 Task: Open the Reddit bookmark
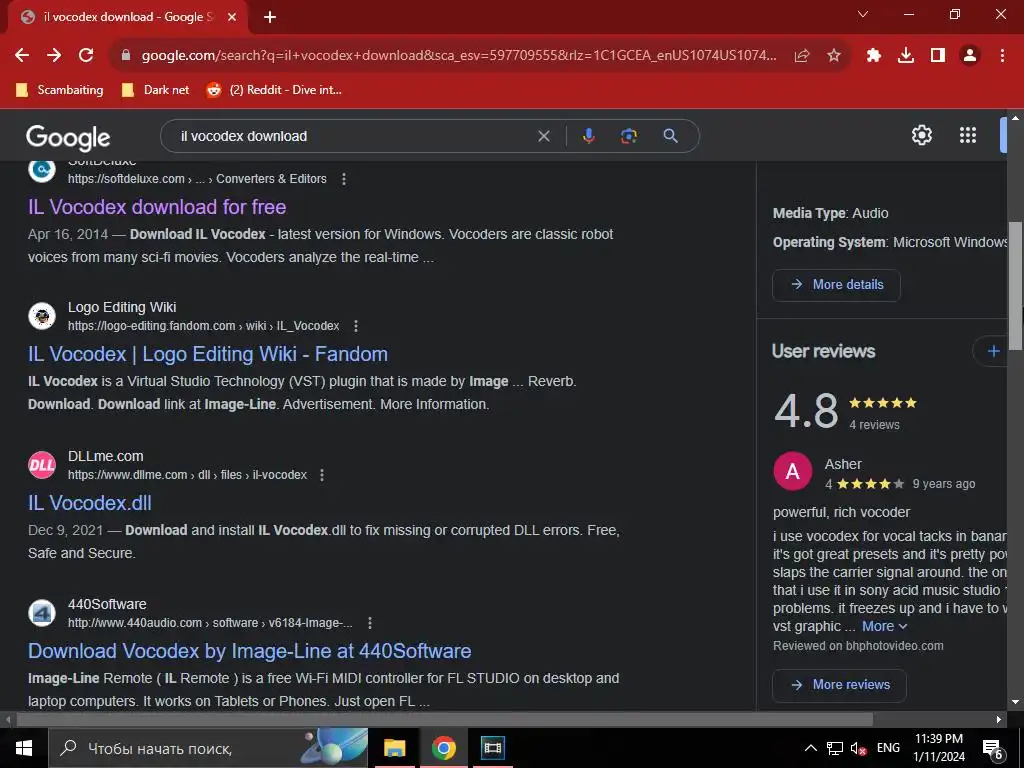(274, 90)
